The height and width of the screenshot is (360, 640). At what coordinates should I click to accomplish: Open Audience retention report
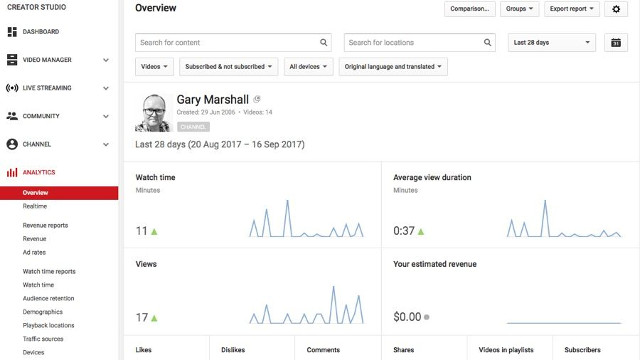[x=49, y=298]
